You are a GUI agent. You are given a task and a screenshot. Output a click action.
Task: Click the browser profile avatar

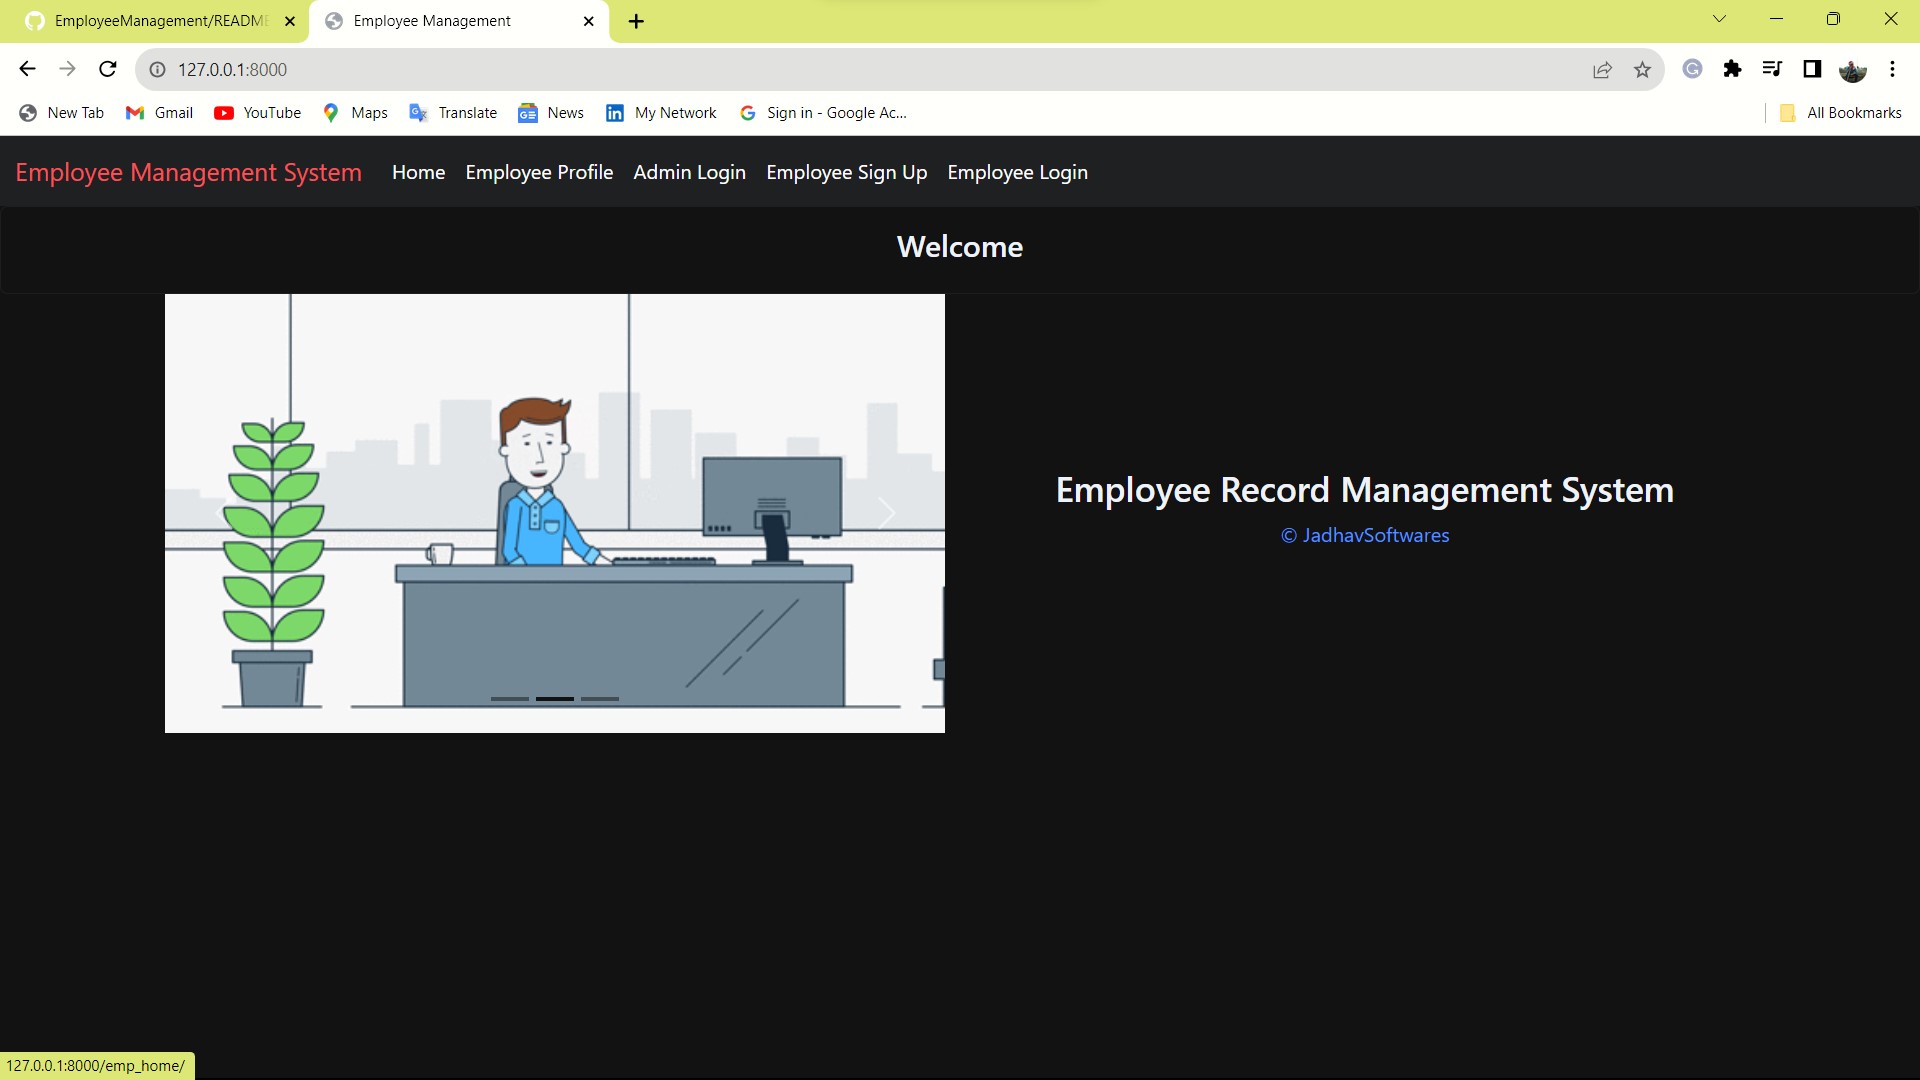click(1855, 69)
